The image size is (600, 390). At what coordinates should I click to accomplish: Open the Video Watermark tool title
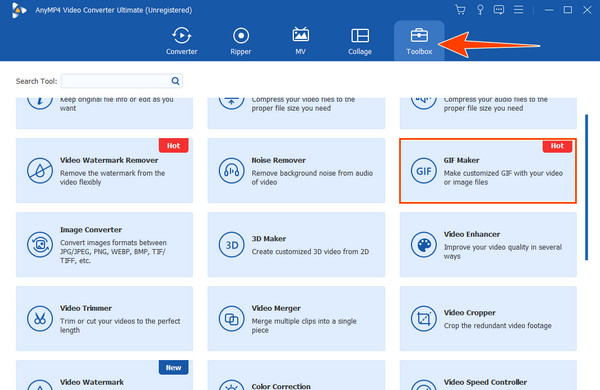pos(92,382)
